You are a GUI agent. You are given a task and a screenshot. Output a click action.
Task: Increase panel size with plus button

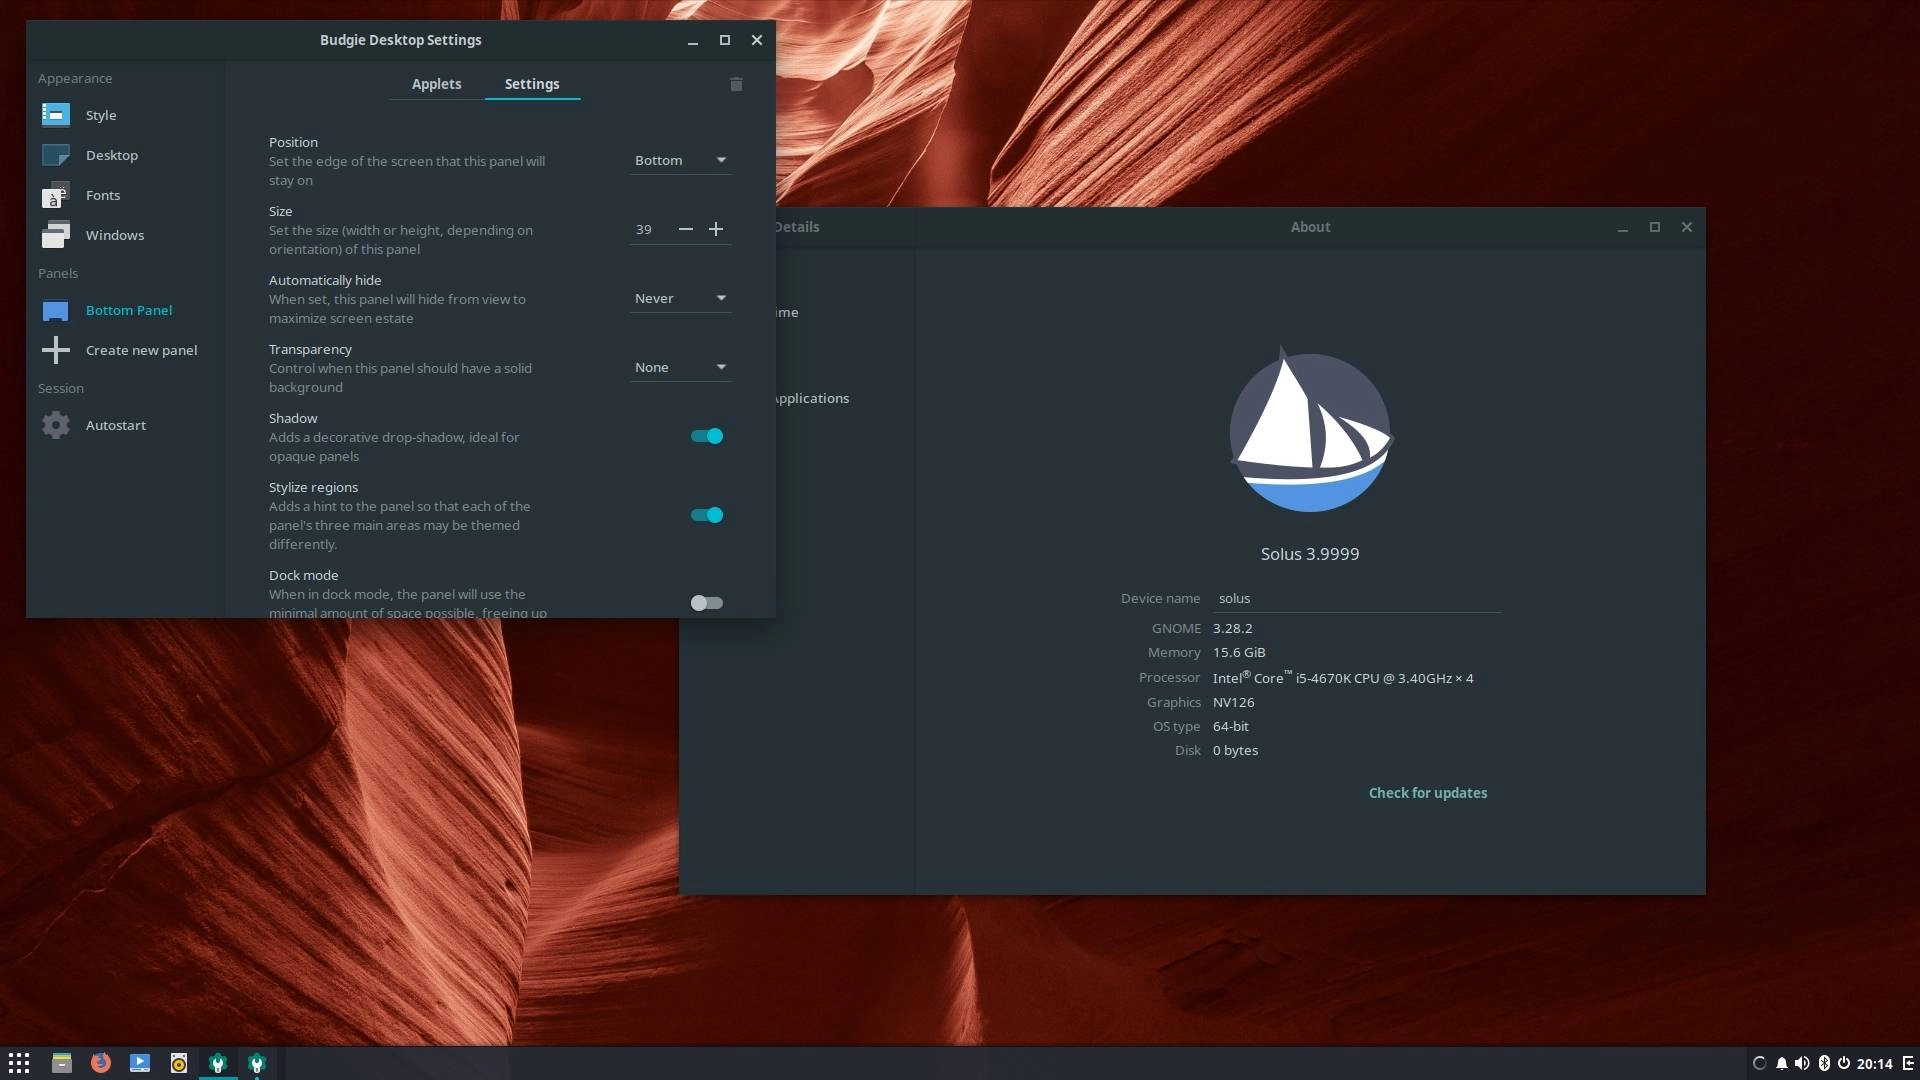716,229
